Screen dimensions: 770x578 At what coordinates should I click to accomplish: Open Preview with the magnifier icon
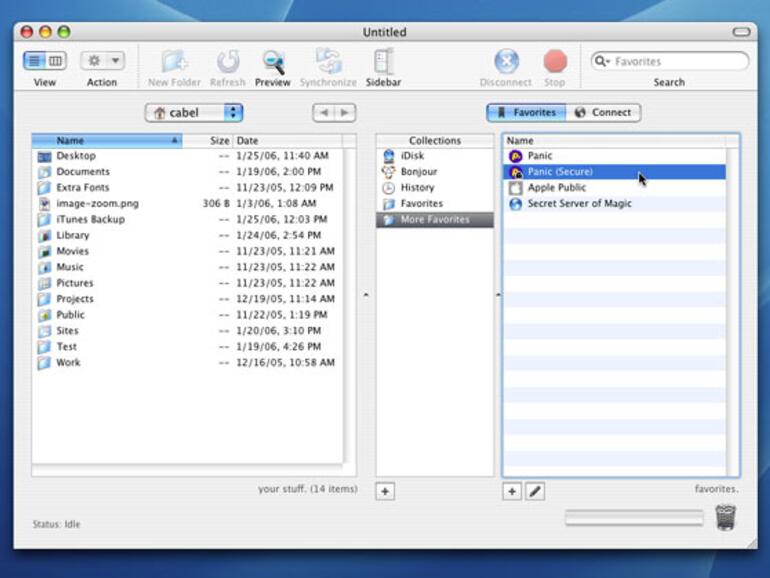(x=272, y=62)
